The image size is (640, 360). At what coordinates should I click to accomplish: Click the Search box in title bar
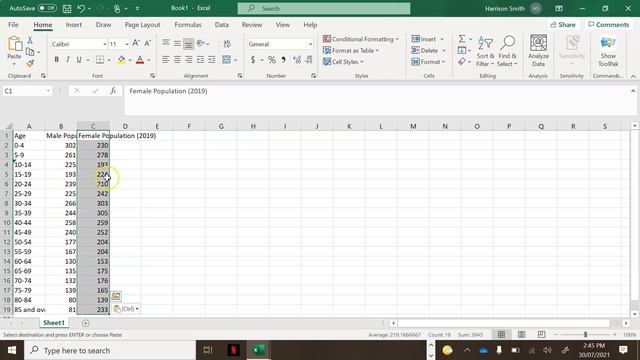click(324, 8)
